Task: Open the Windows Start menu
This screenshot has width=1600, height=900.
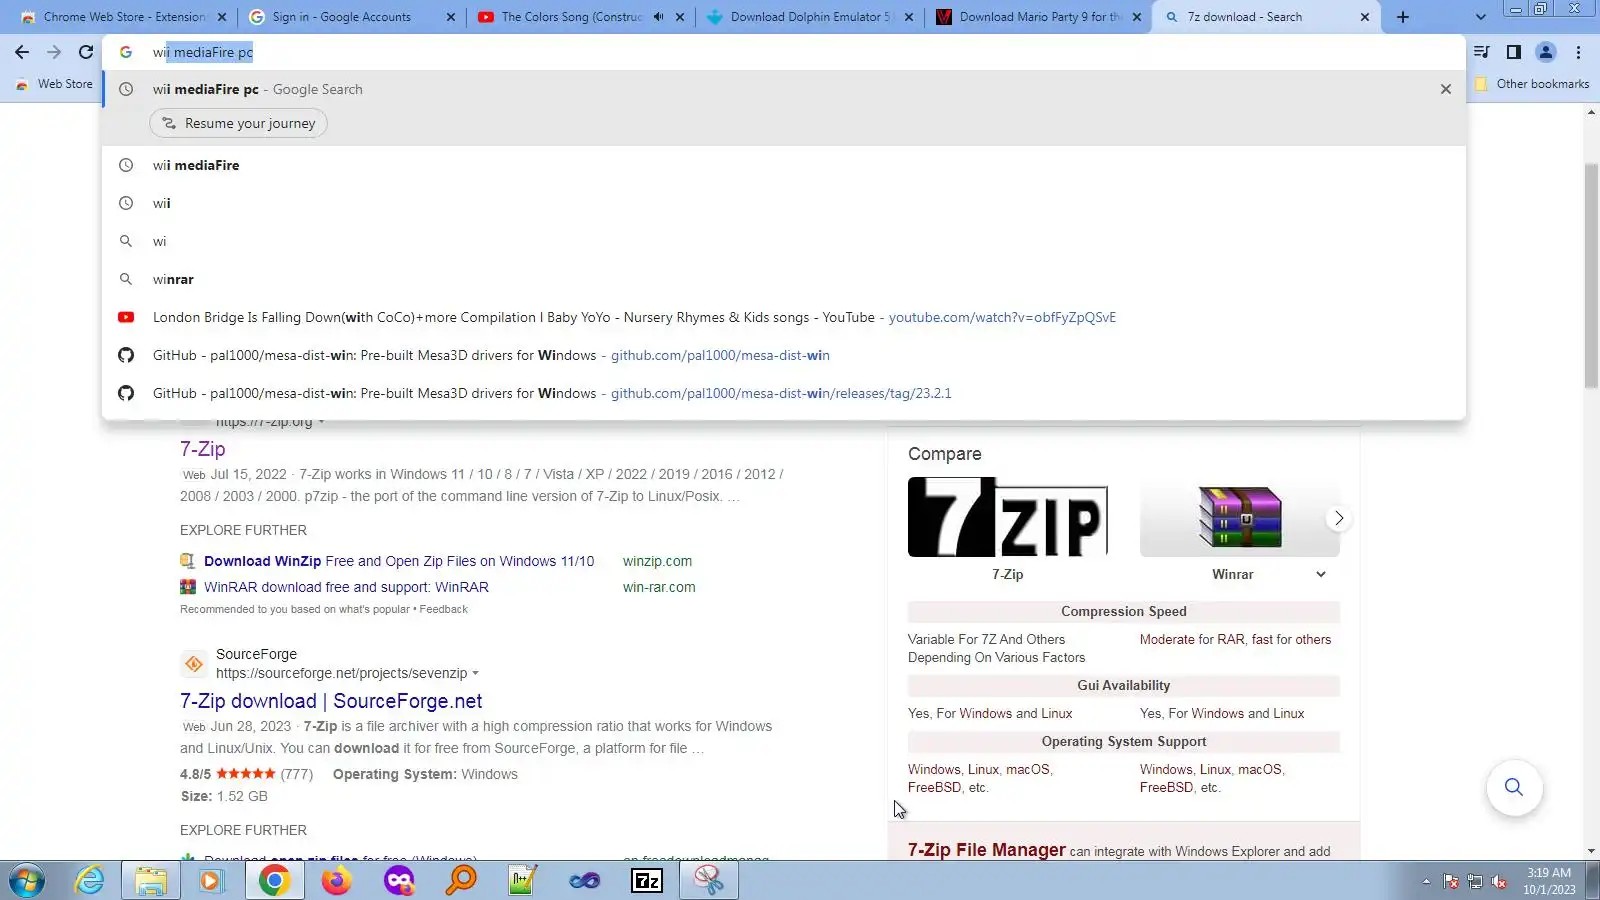Action: click(x=27, y=881)
